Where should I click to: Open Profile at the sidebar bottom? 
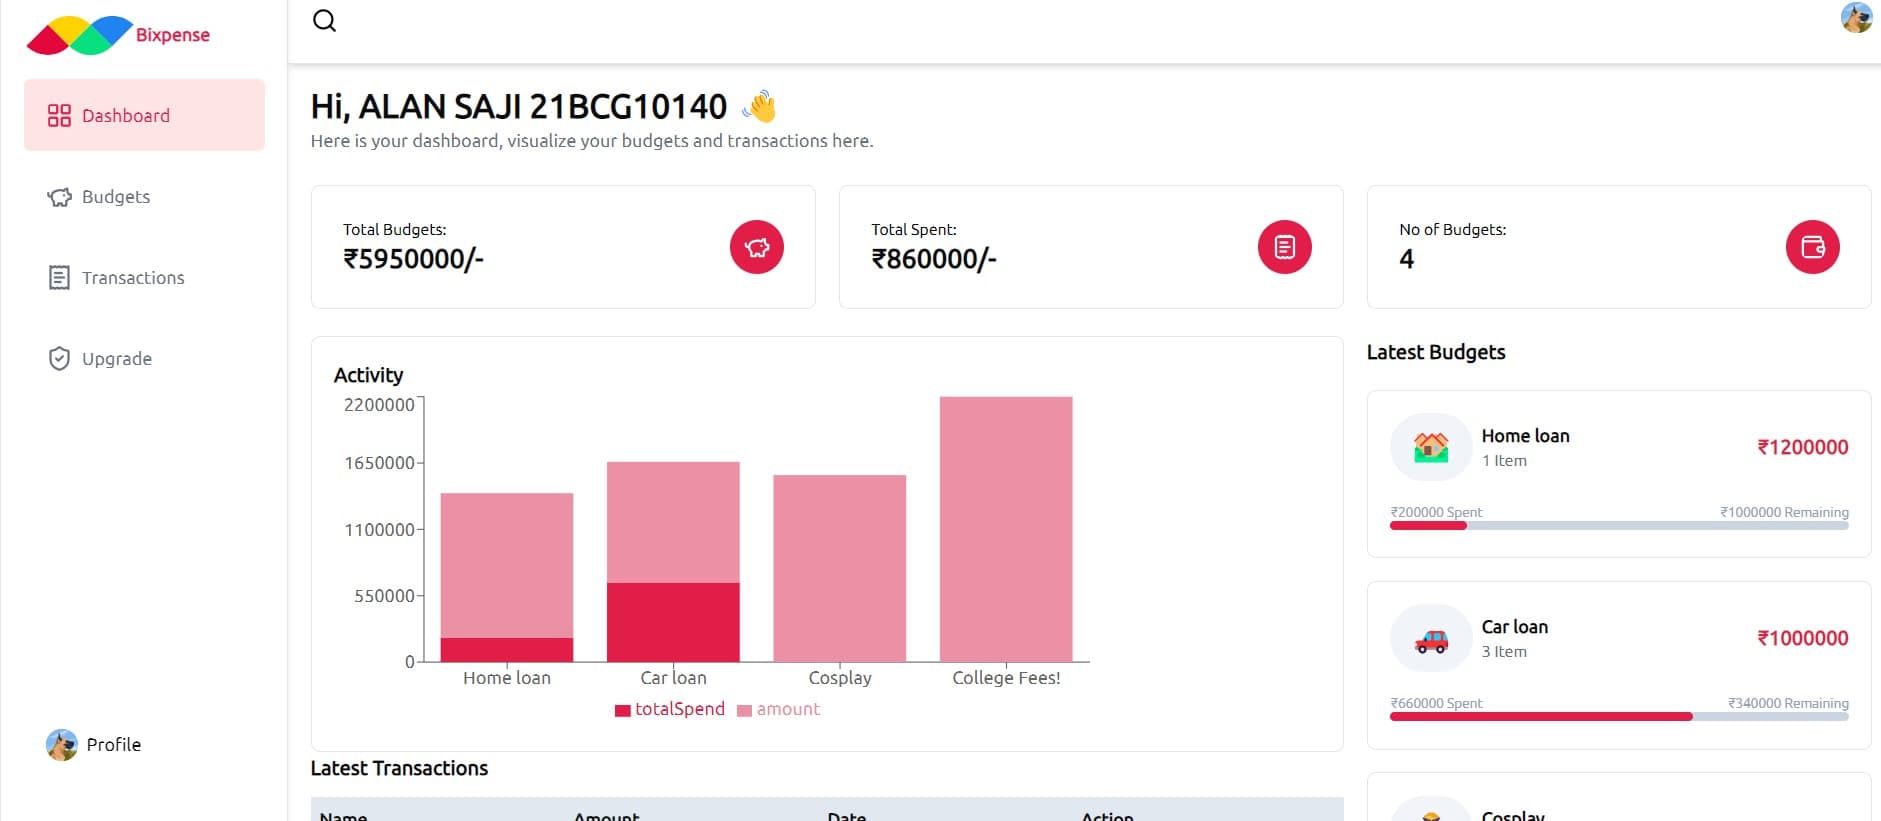113,745
